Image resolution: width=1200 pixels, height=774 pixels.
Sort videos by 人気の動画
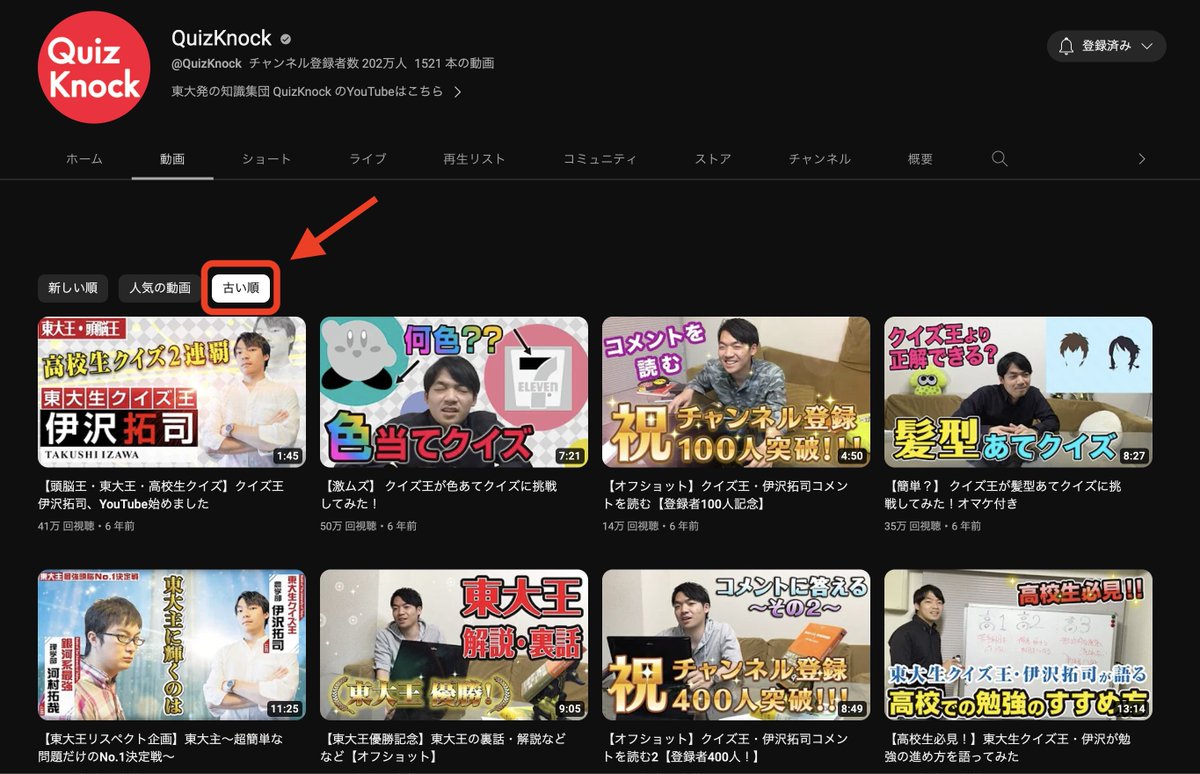(x=160, y=288)
